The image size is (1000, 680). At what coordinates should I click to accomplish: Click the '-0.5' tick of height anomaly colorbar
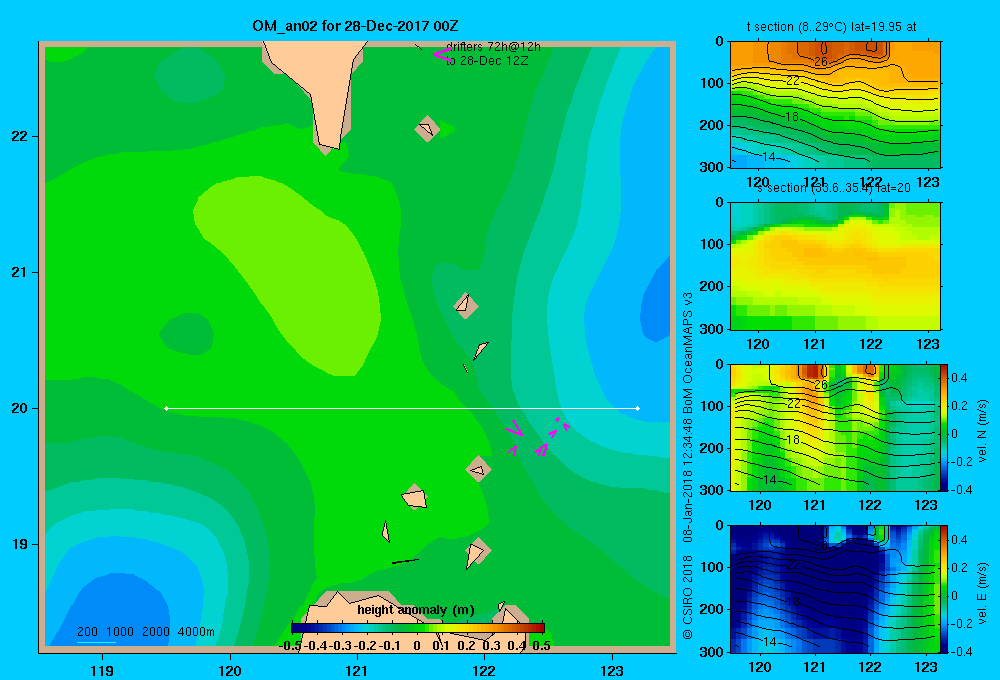tap(290, 646)
